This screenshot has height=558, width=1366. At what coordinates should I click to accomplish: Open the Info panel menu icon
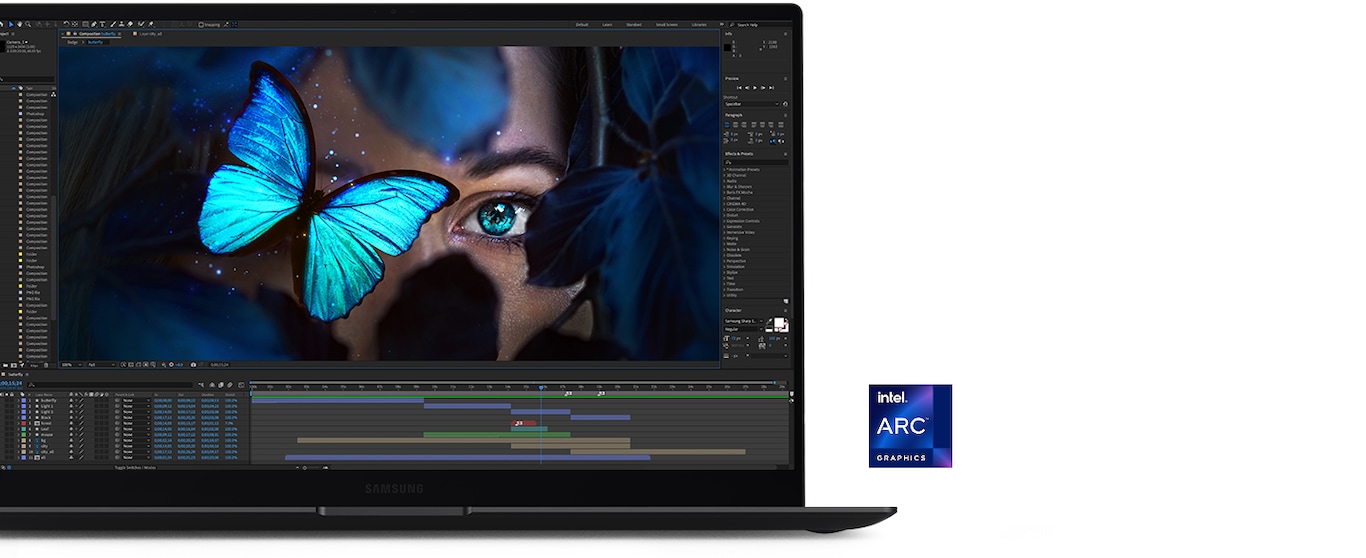click(785, 34)
